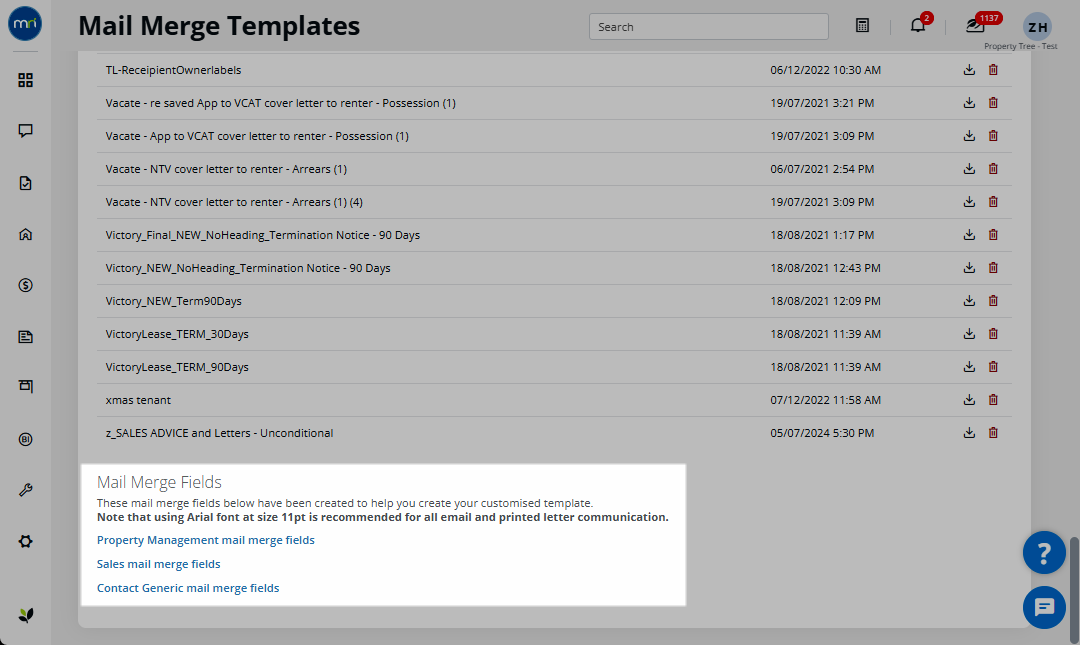This screenshot has height=645, width=1080.
Task: Open Sales mail merge fields link
Action: (158, 564)
